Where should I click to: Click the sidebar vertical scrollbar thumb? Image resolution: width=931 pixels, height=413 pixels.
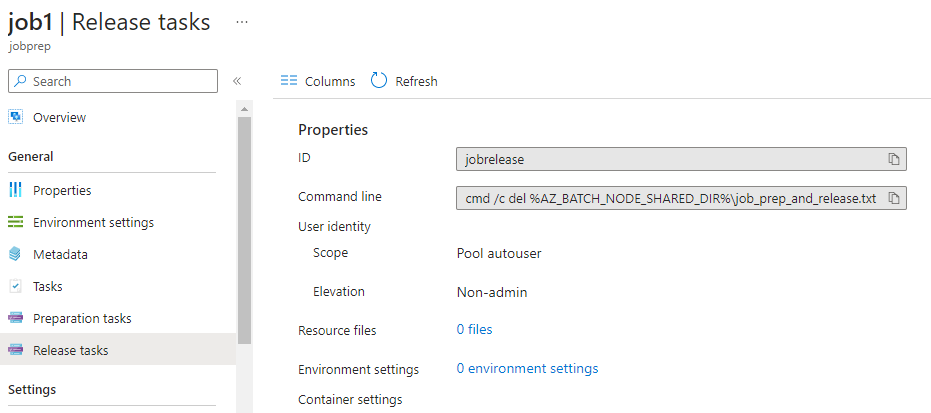click(x=244, y=230)
